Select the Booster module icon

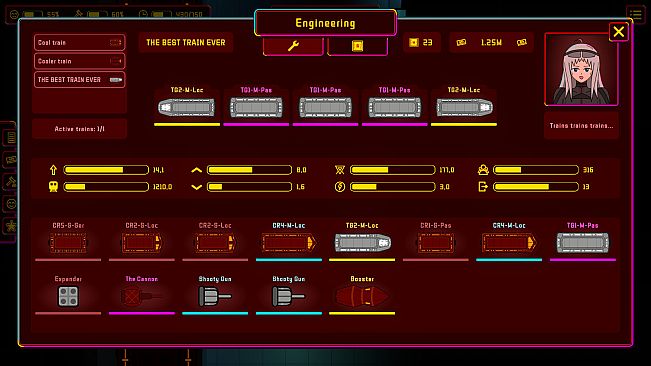tap(362, 297)
